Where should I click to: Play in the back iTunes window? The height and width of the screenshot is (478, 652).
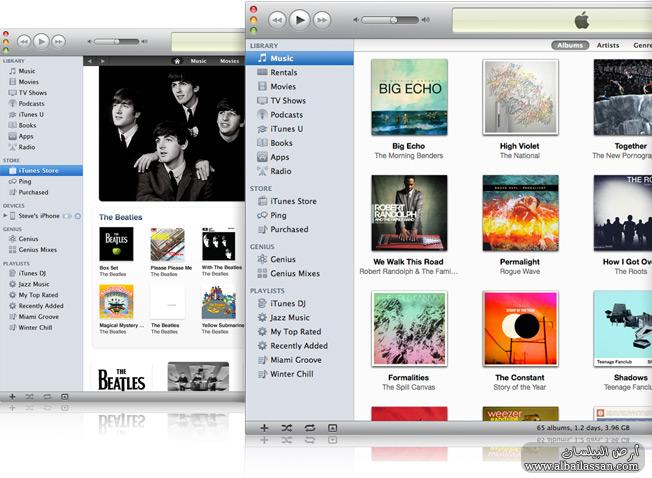click(41, 41)
